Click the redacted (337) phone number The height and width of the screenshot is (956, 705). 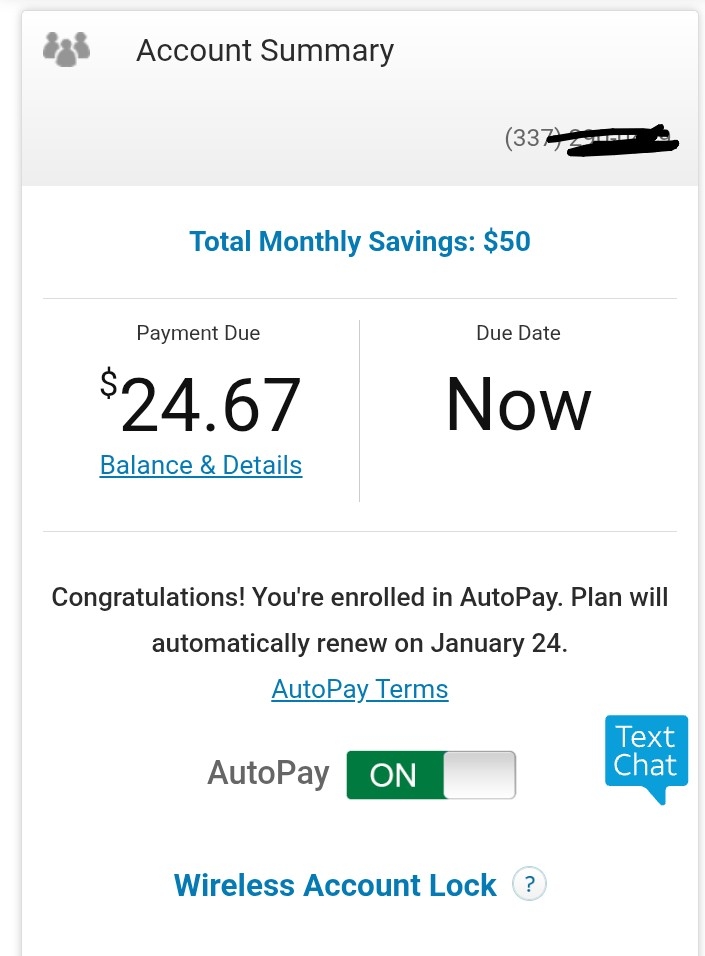pyautogui.click(x=591, y=139)
